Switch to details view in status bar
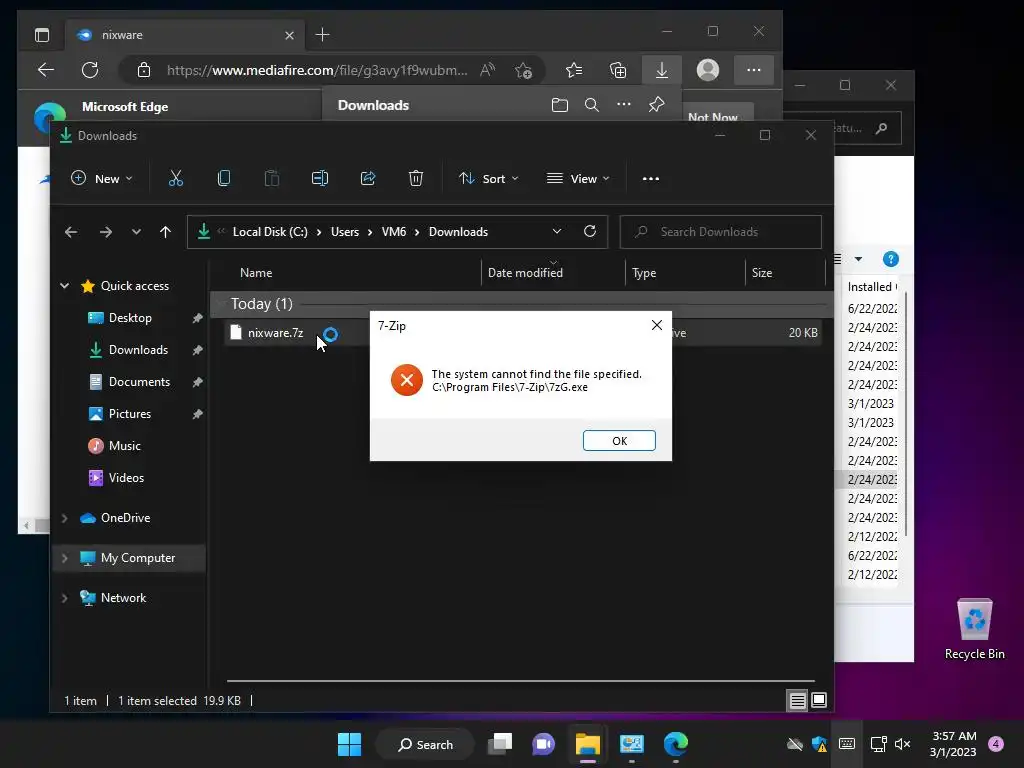The width and height of the screenshot is (1024, 768). tap(797, 701)
